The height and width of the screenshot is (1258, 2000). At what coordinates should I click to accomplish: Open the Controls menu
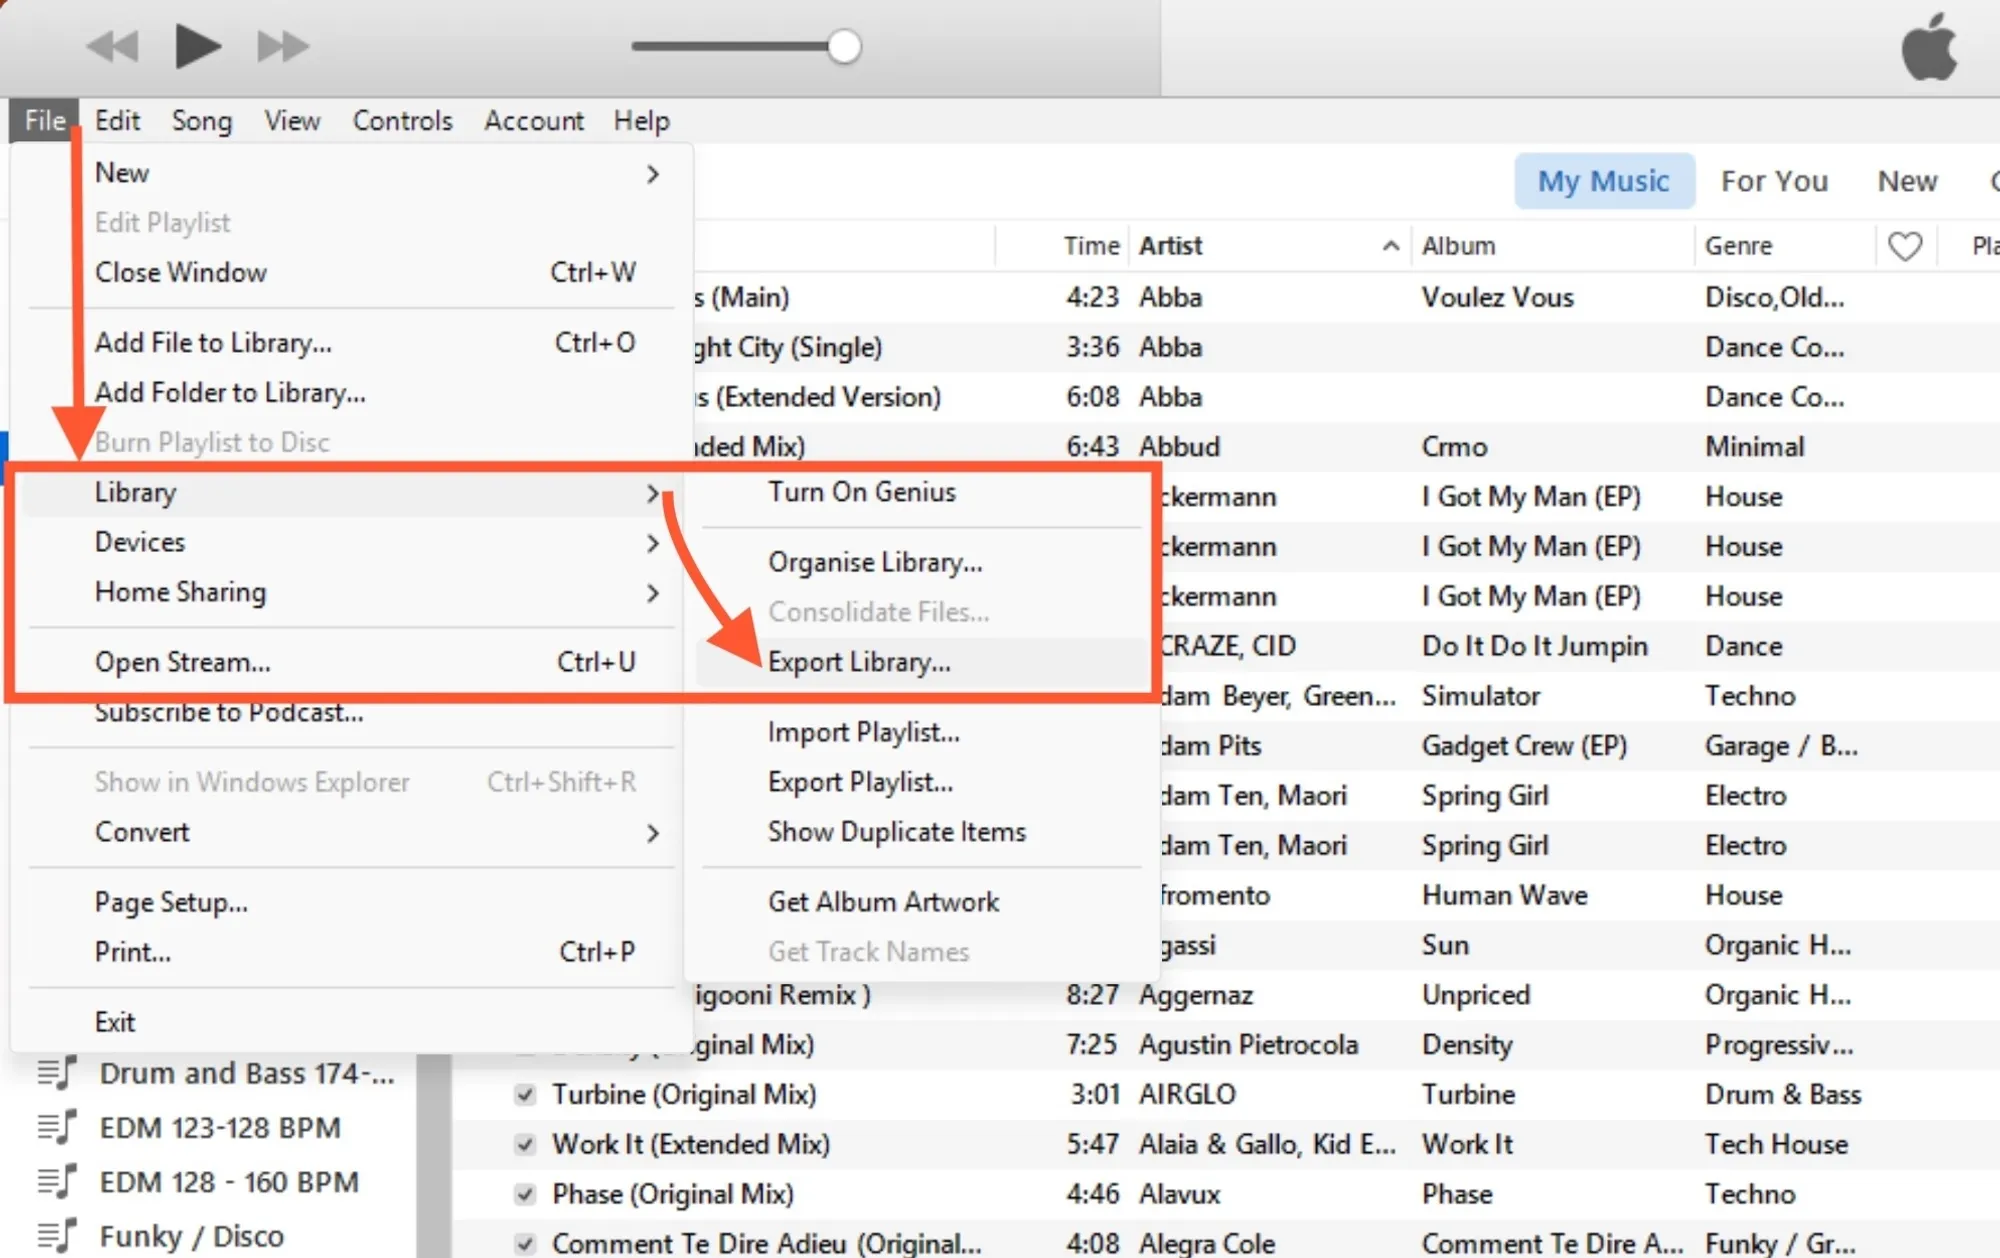[402, 121]
